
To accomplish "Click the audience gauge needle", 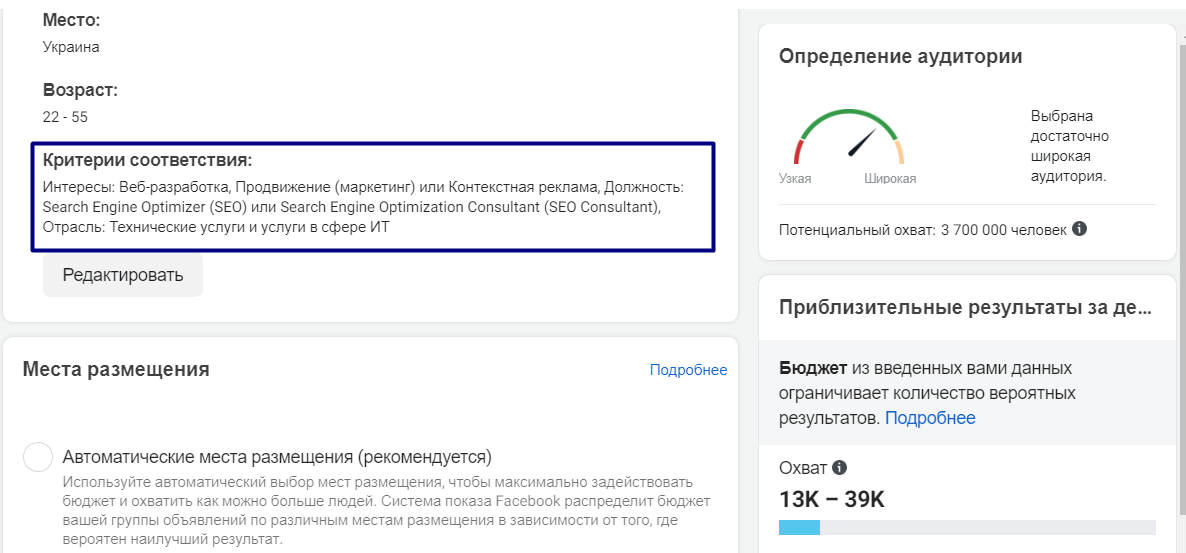I will pyautogui.click(x=862, y=141).
